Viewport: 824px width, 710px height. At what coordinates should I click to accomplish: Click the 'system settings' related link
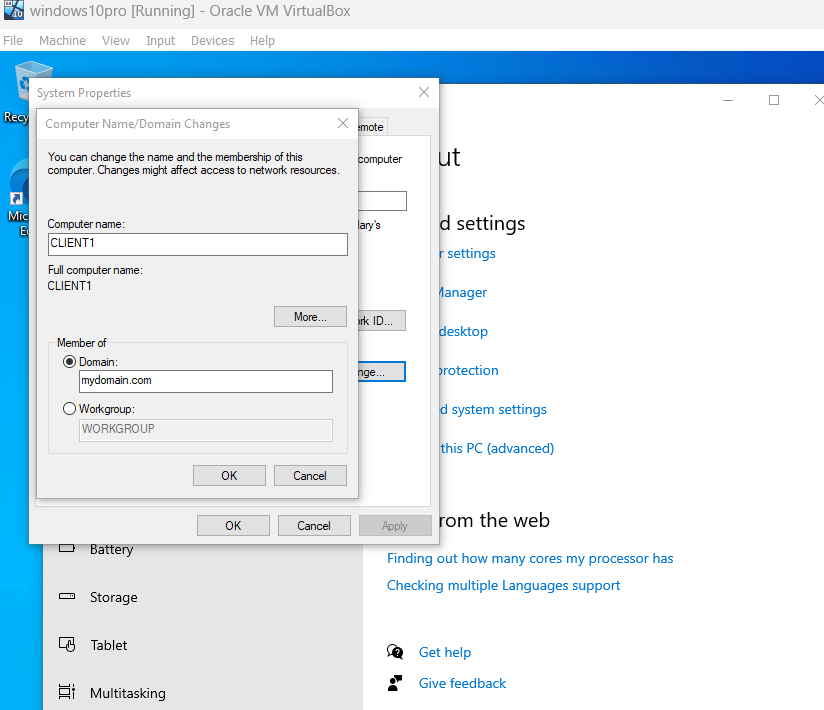click(493, 409)
